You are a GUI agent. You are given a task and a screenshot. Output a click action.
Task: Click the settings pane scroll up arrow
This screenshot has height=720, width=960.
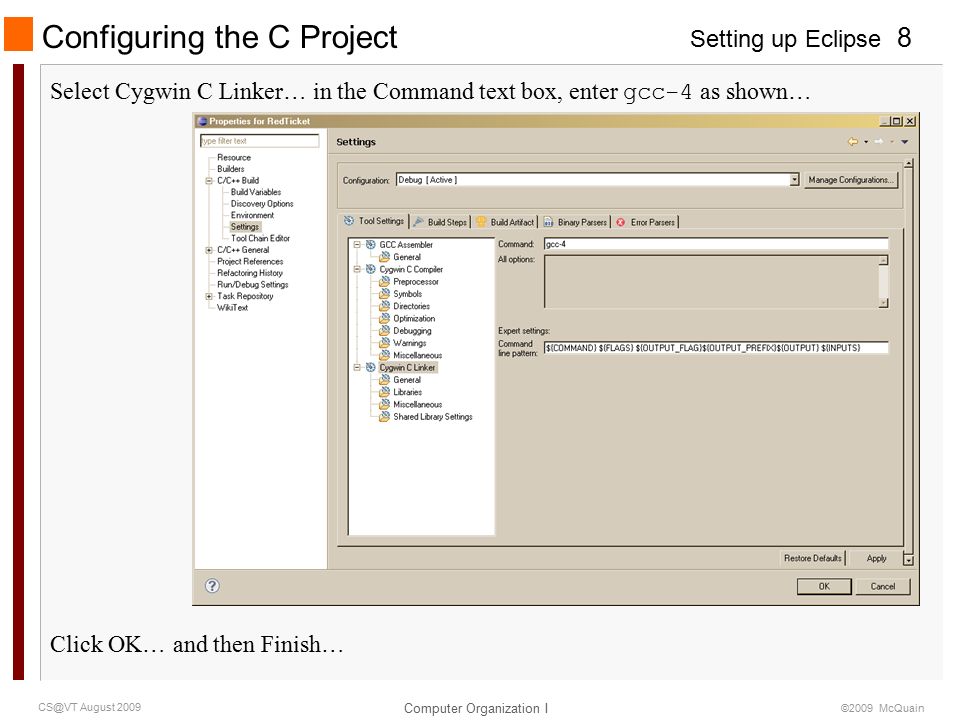[909, 163]
